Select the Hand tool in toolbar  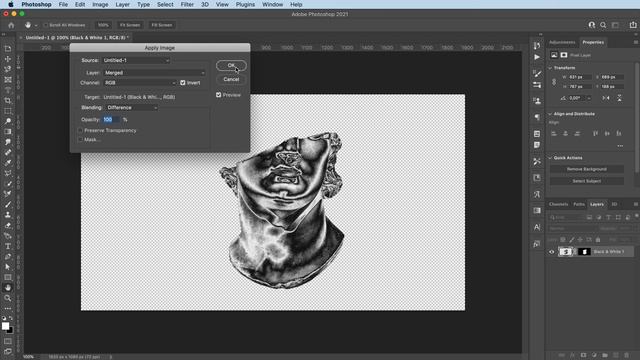point(8,288)
